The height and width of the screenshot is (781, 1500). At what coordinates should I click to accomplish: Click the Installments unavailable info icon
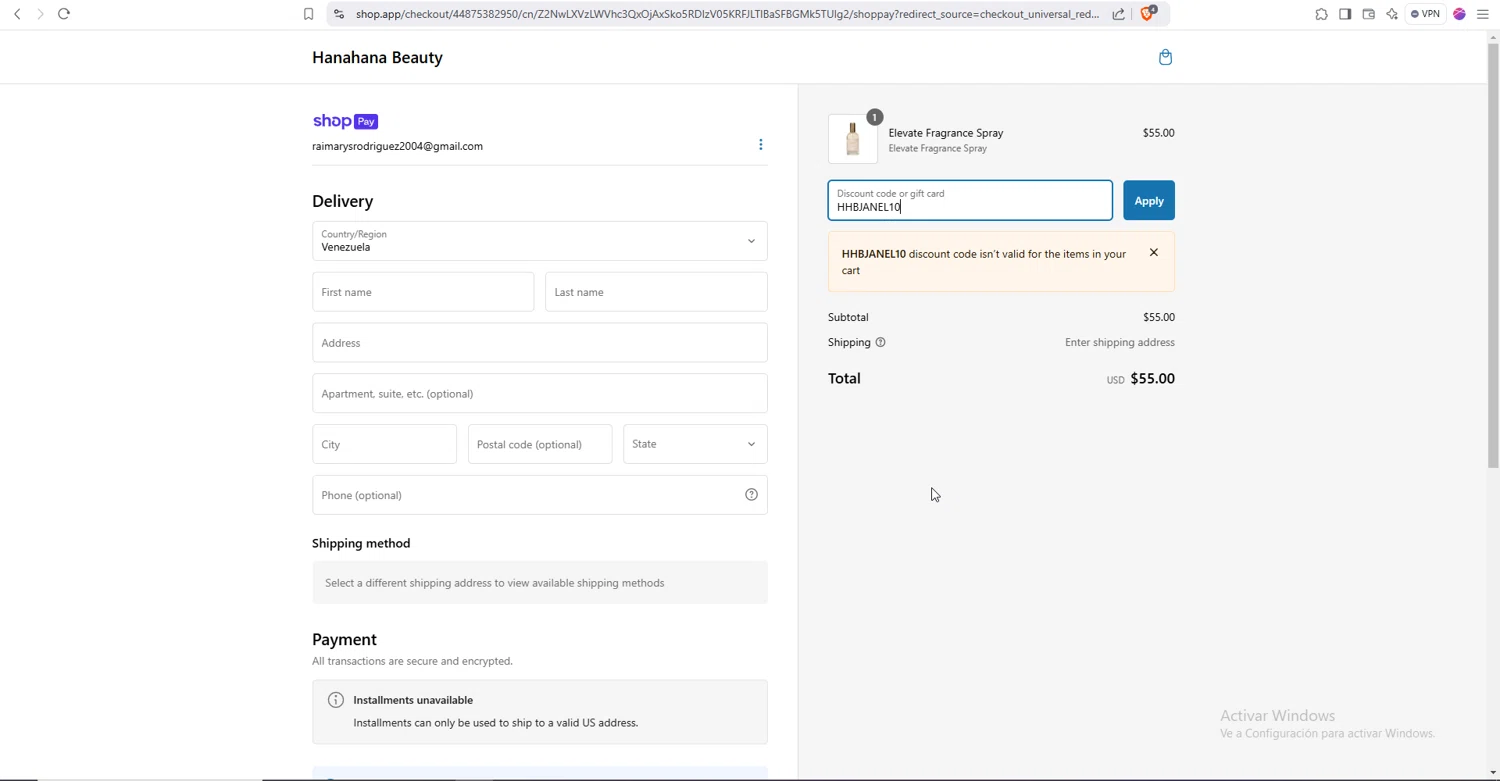(336, 700)
